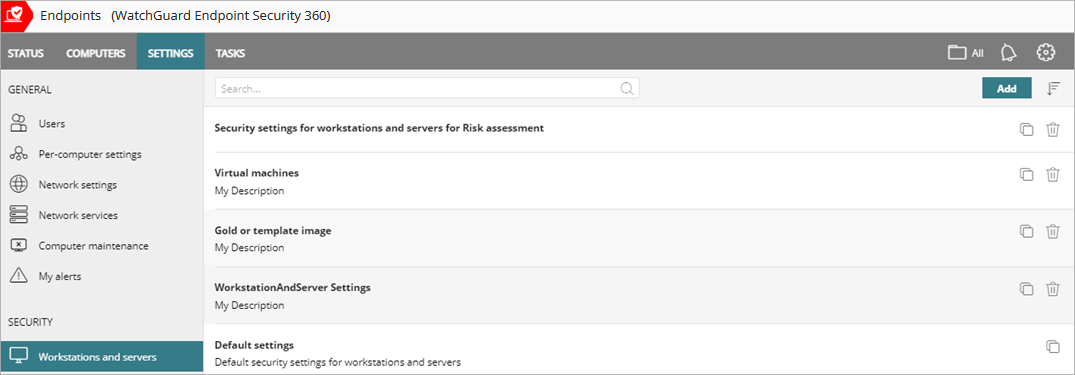
Task: Copy the Virtual machines profile
Action: click(1026, 175)
